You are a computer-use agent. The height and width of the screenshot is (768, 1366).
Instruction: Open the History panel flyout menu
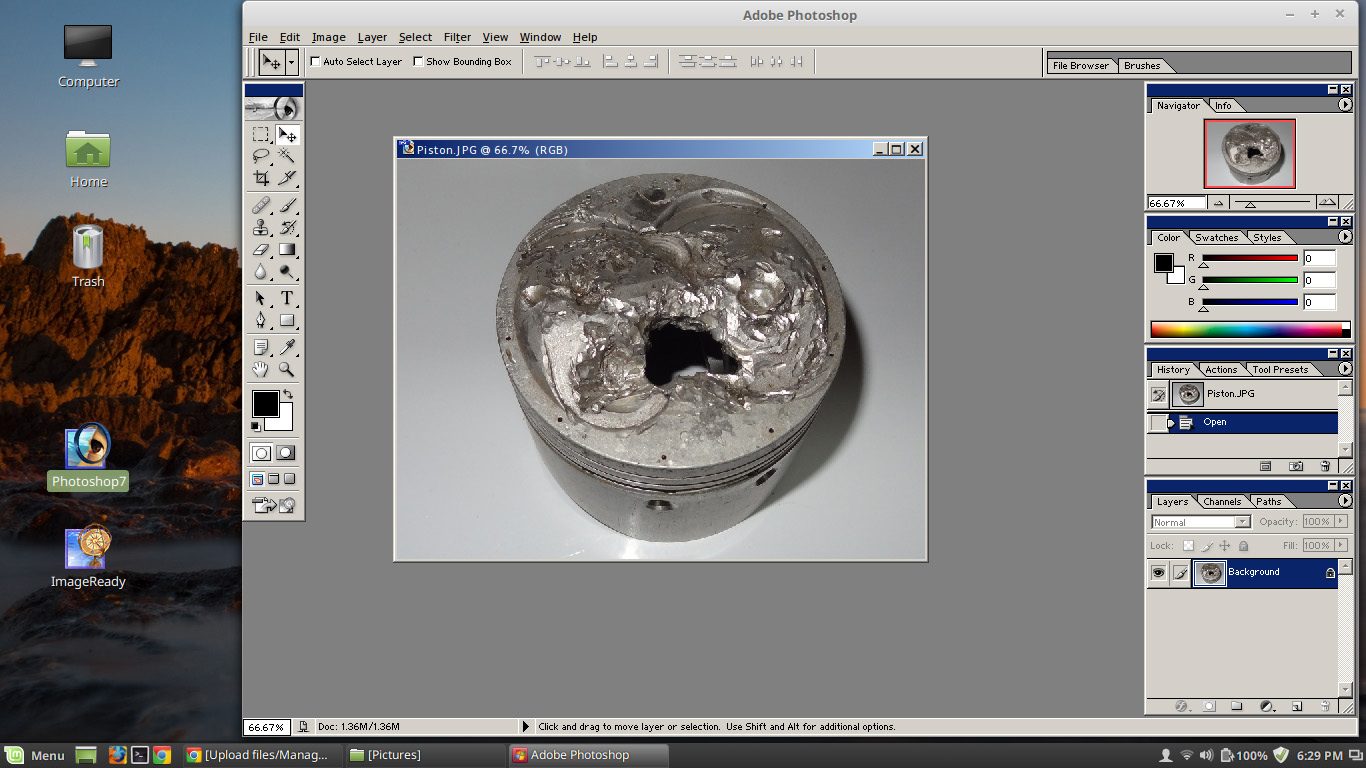click(x=1345, y=369)
